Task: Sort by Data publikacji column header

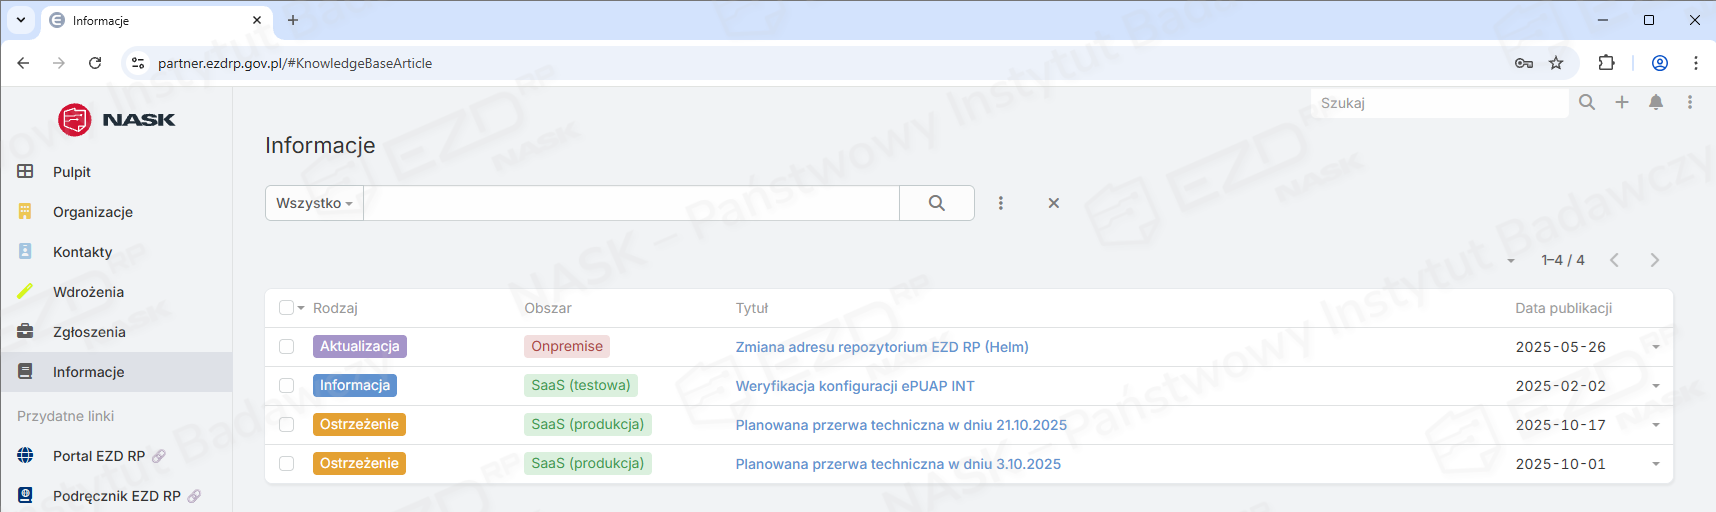Action: coord(1564,308)
